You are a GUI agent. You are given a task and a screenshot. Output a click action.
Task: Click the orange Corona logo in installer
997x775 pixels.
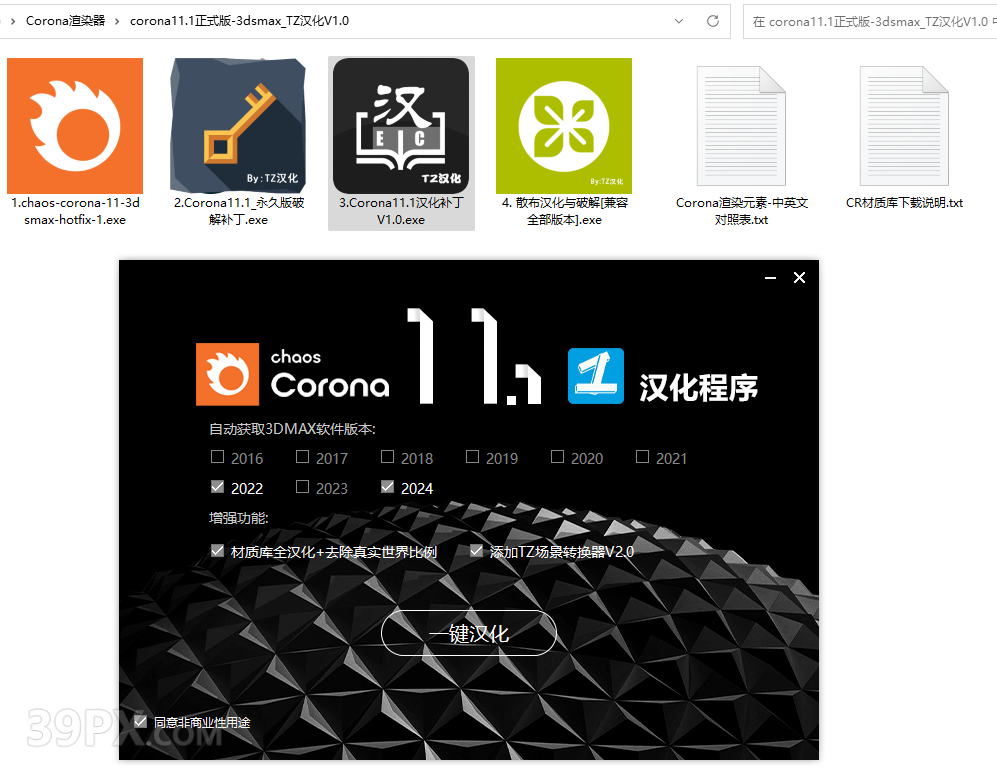point(228,374)
